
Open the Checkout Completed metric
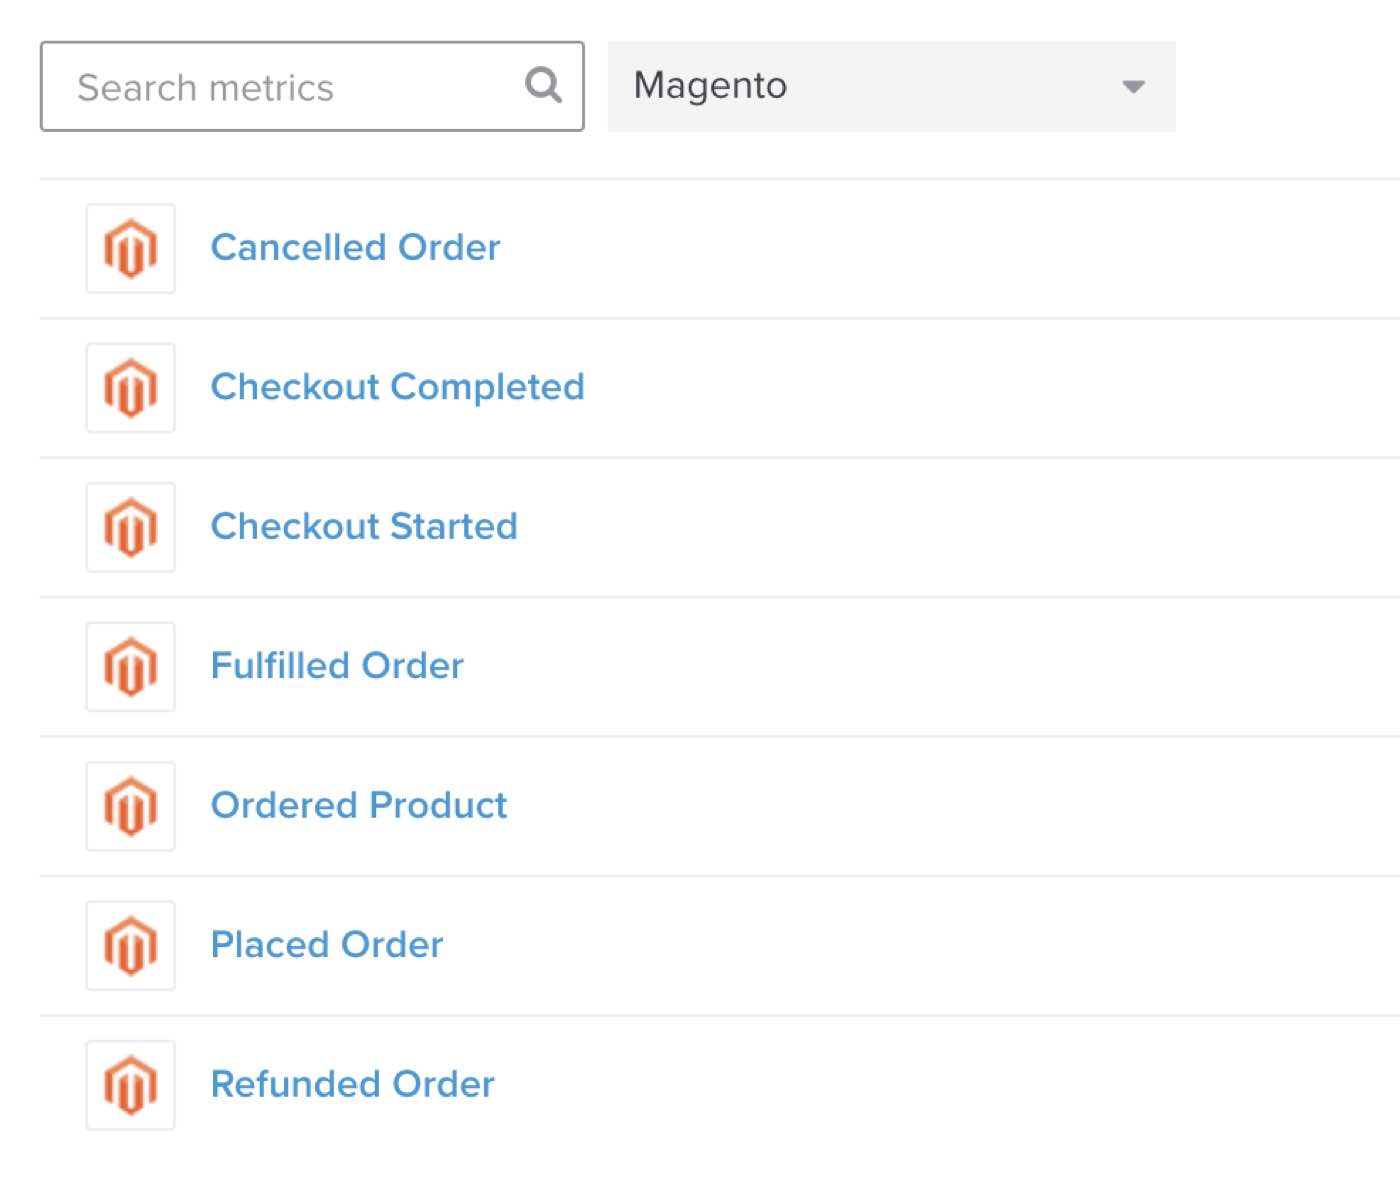coord(397,387)
